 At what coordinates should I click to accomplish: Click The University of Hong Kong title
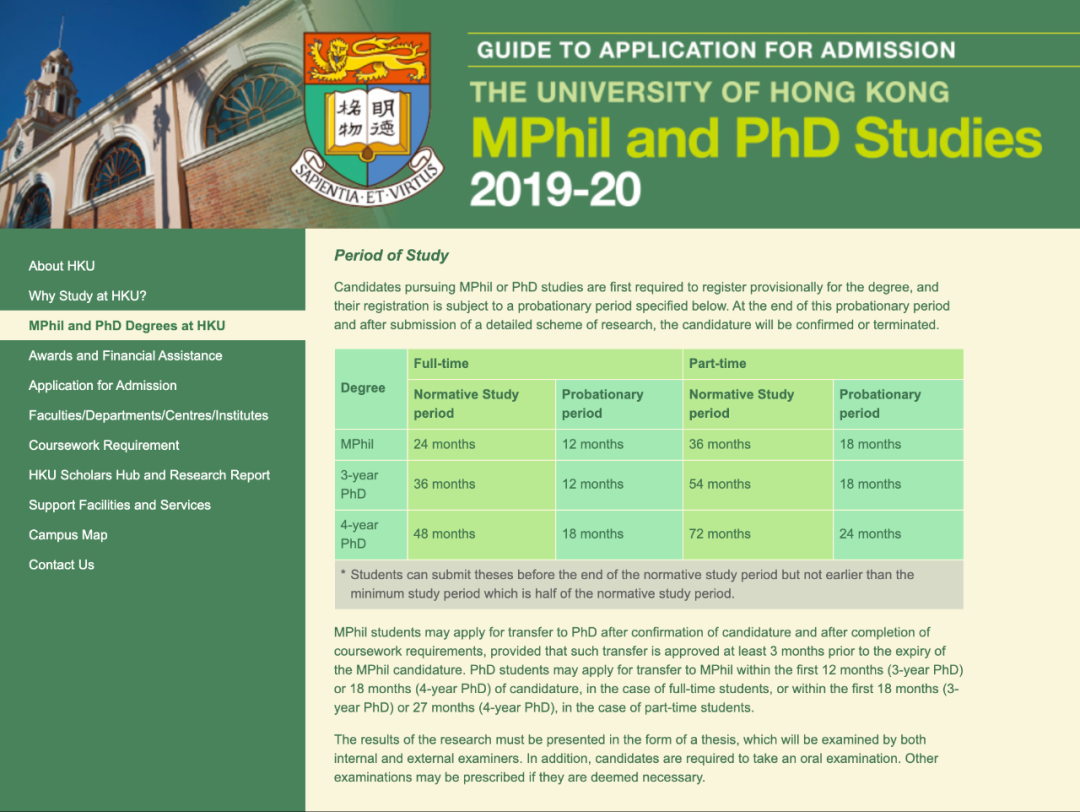(x=709, y=92)
